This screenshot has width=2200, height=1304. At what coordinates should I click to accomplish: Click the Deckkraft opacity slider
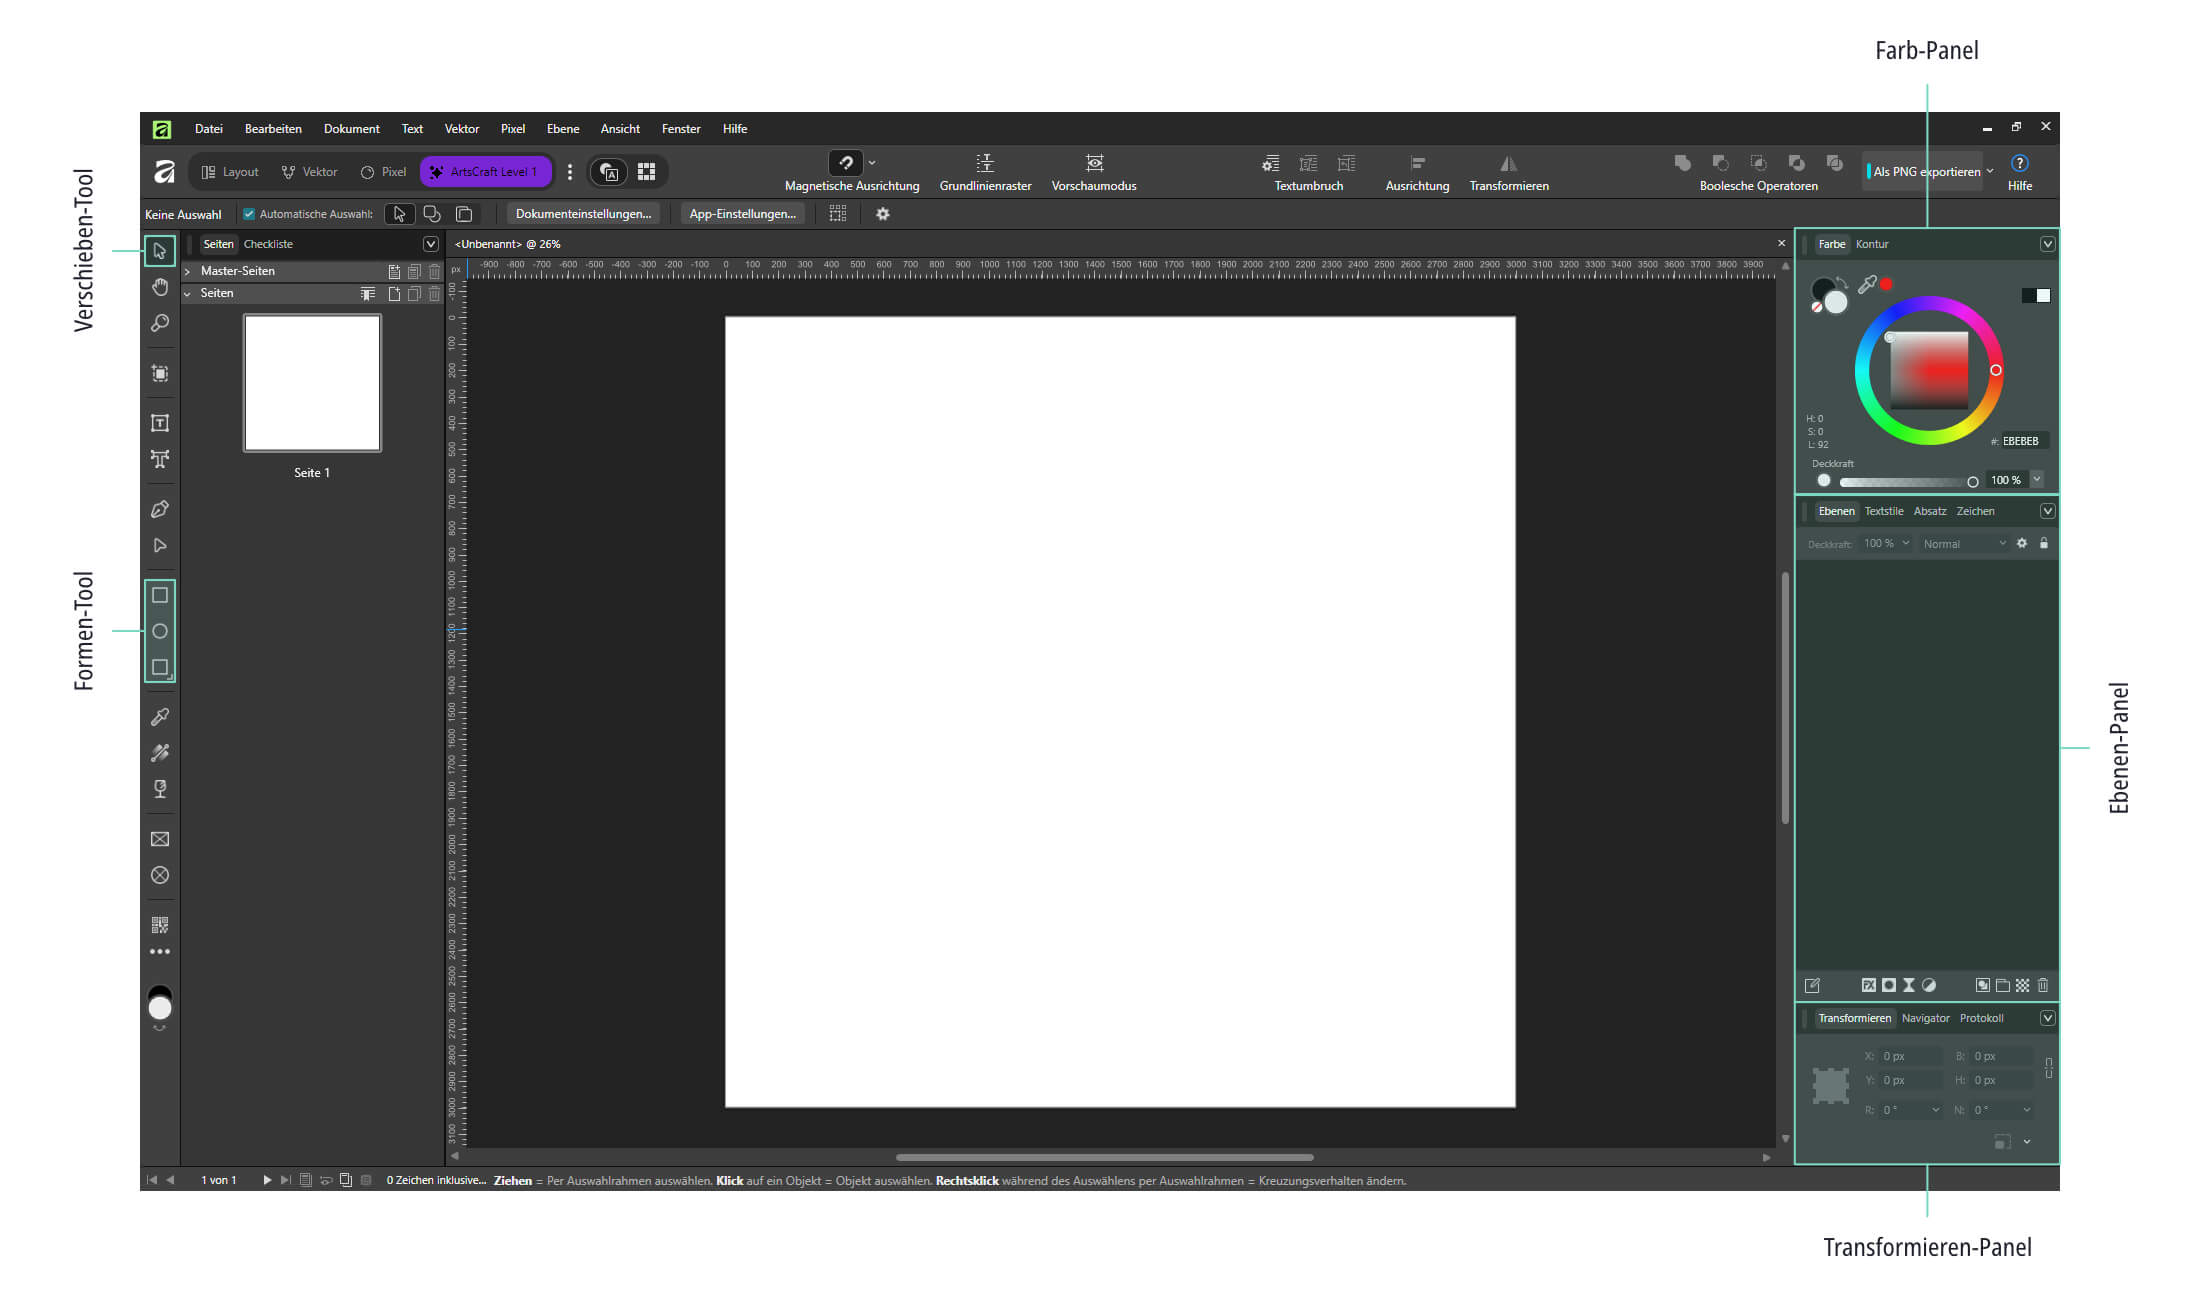(1906, 481)
